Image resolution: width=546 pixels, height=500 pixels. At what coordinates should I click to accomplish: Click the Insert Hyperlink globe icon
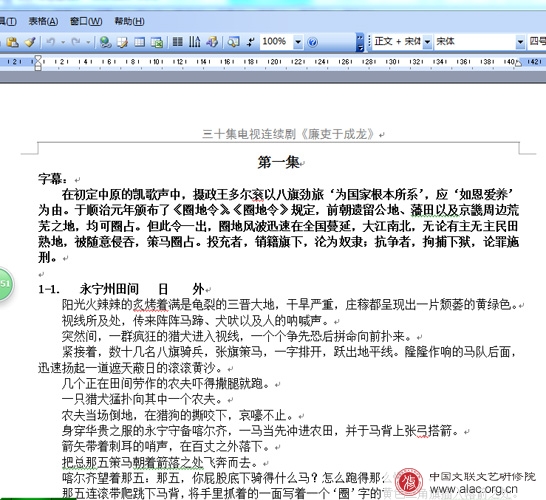pyautogui.click(x=105, y=42)
